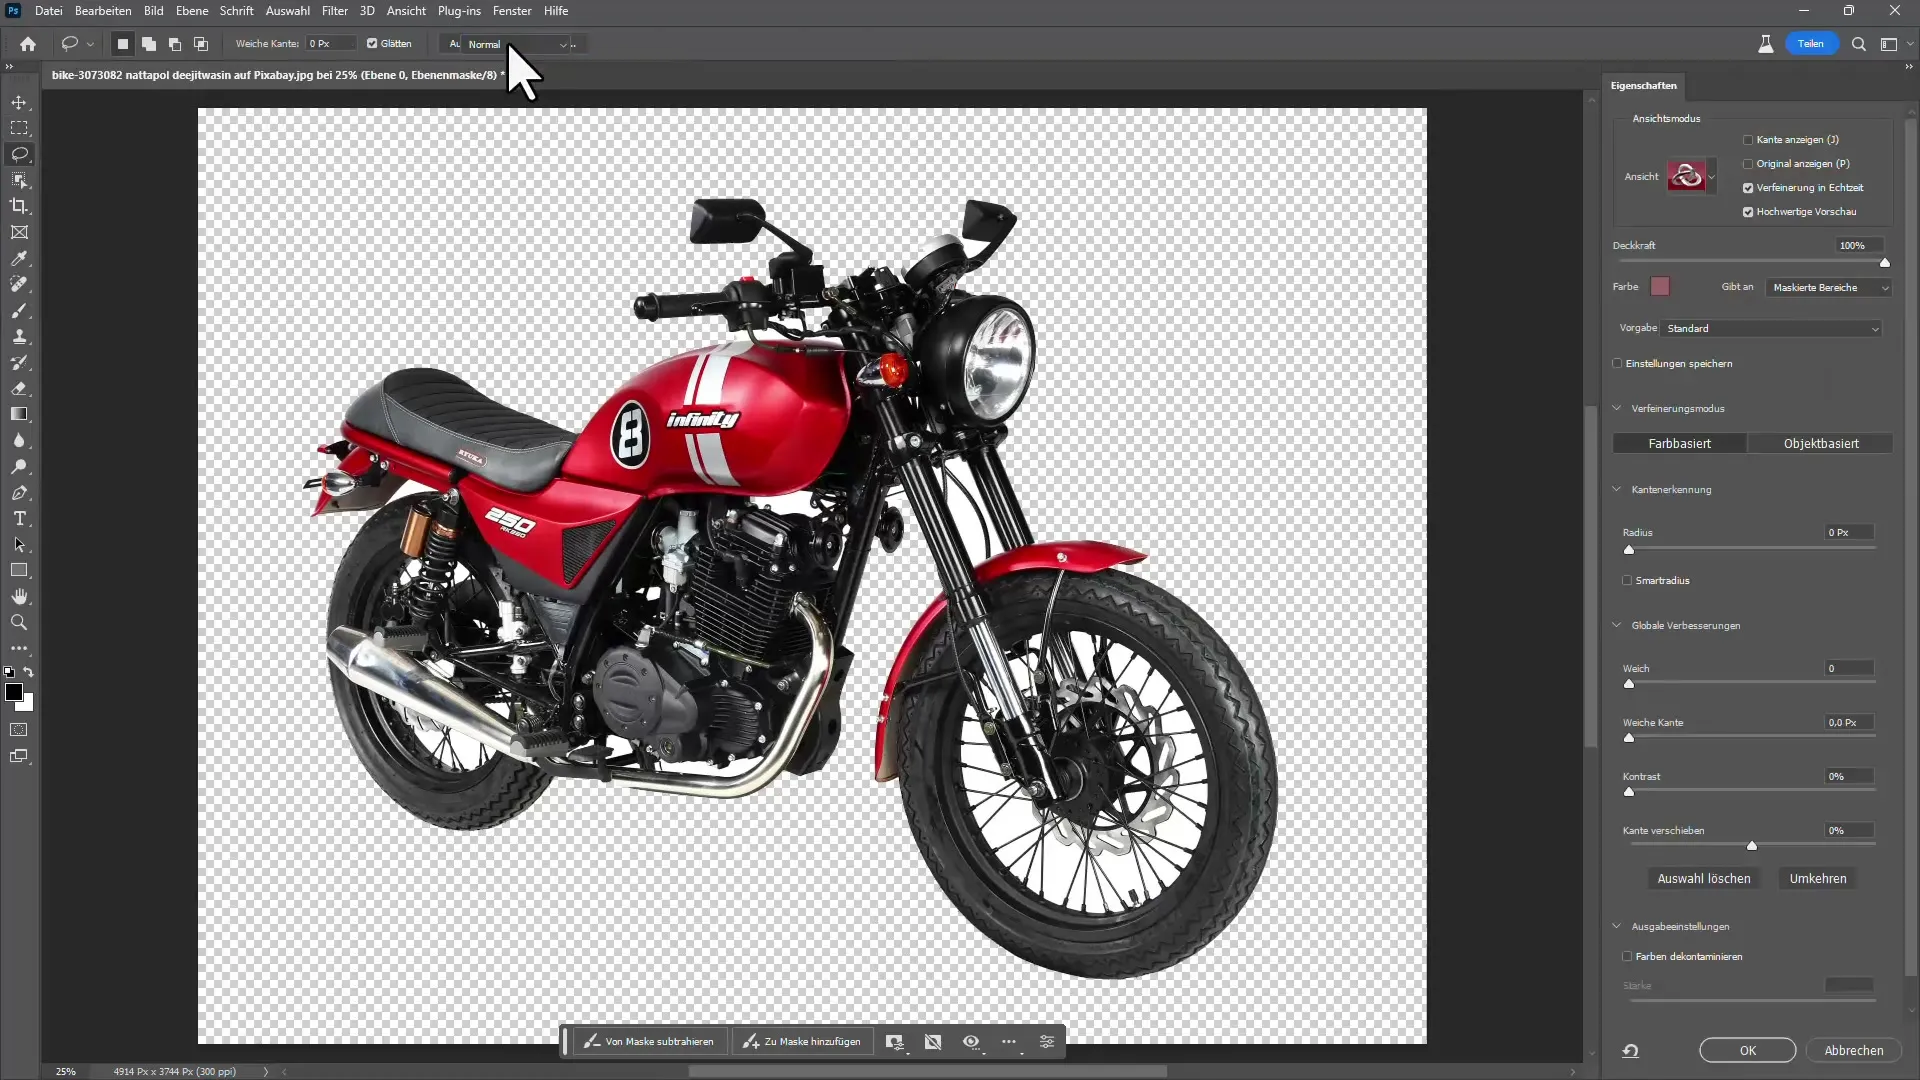This screenshot has width=1920, height=1080.
Task: Select the Rectangle shape tool
Action: 19,570
